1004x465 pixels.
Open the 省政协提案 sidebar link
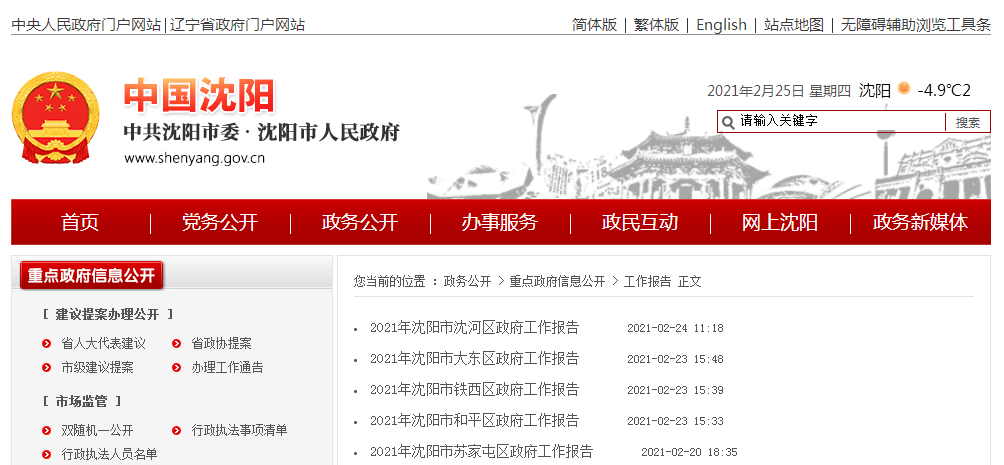(222, 344)
